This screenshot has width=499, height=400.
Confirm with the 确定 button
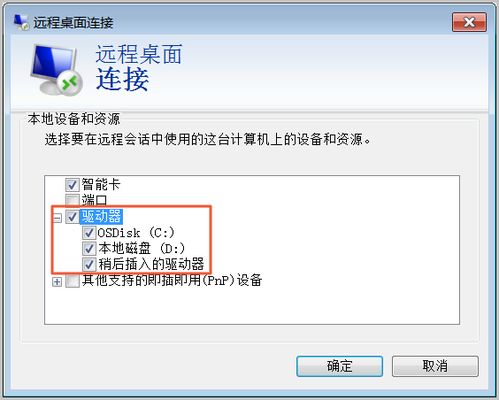coord(339,366)
